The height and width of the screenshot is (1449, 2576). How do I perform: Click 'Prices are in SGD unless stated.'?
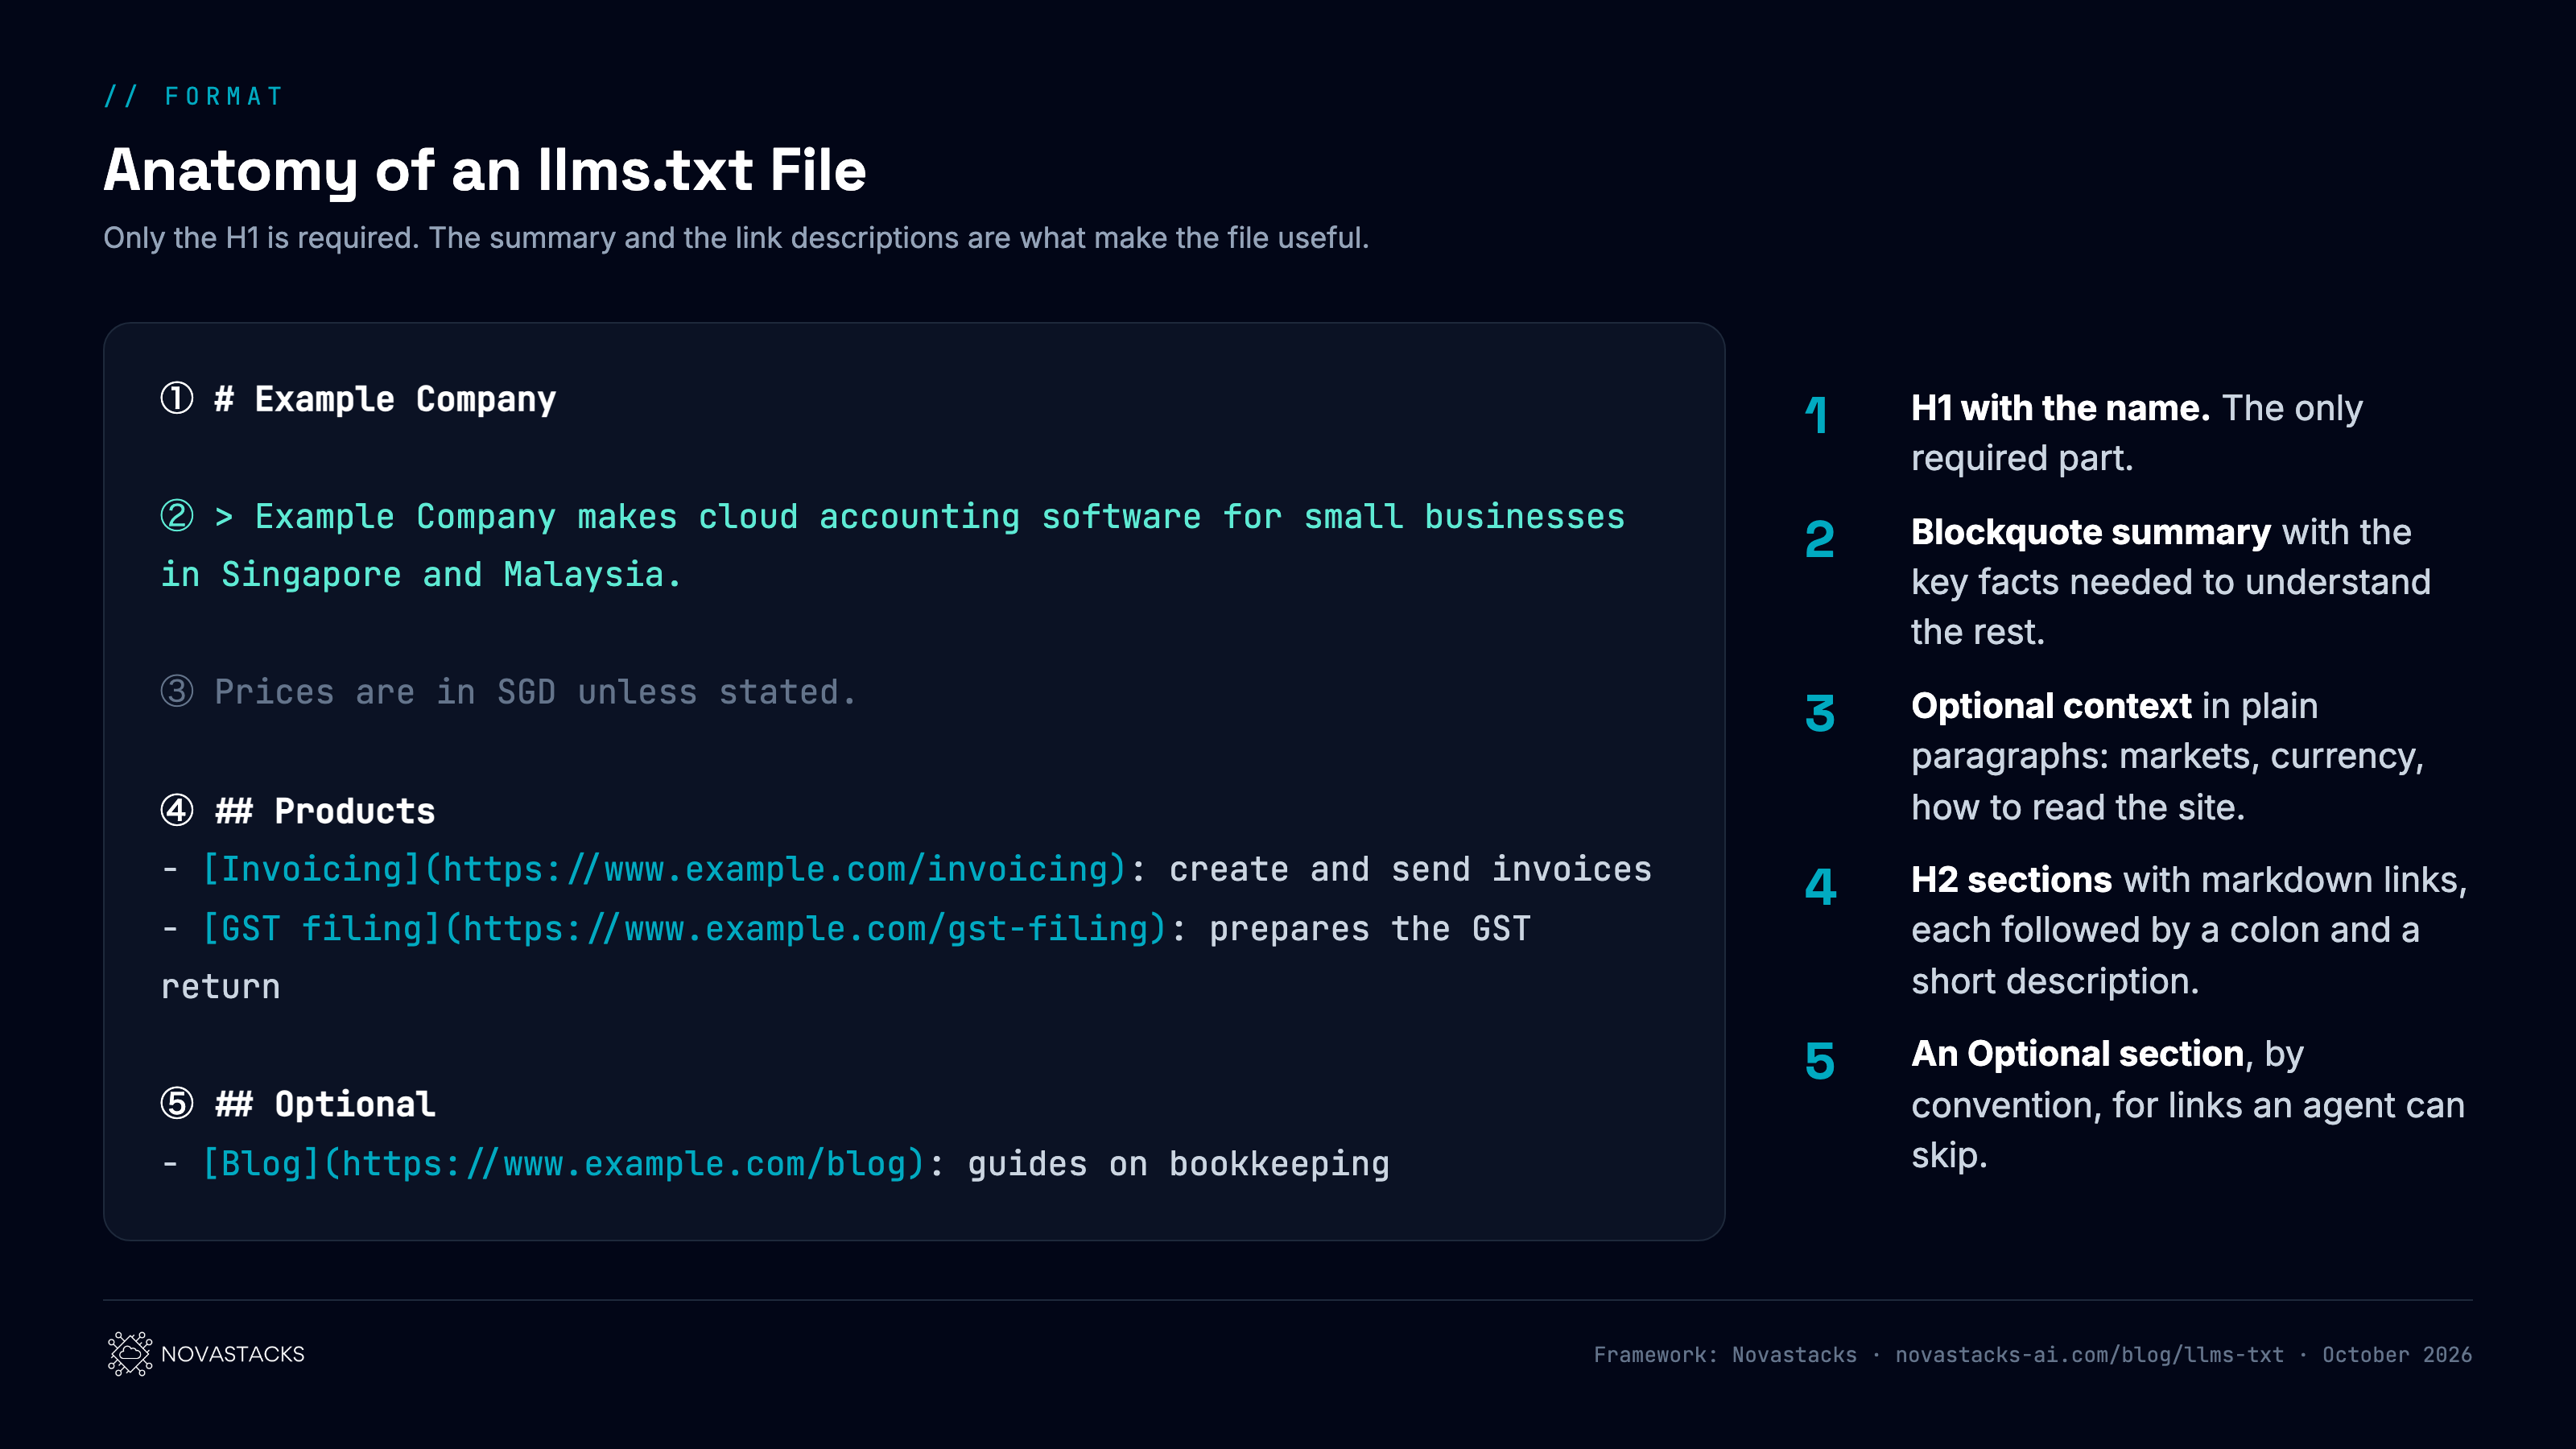[x=535, y=692]
